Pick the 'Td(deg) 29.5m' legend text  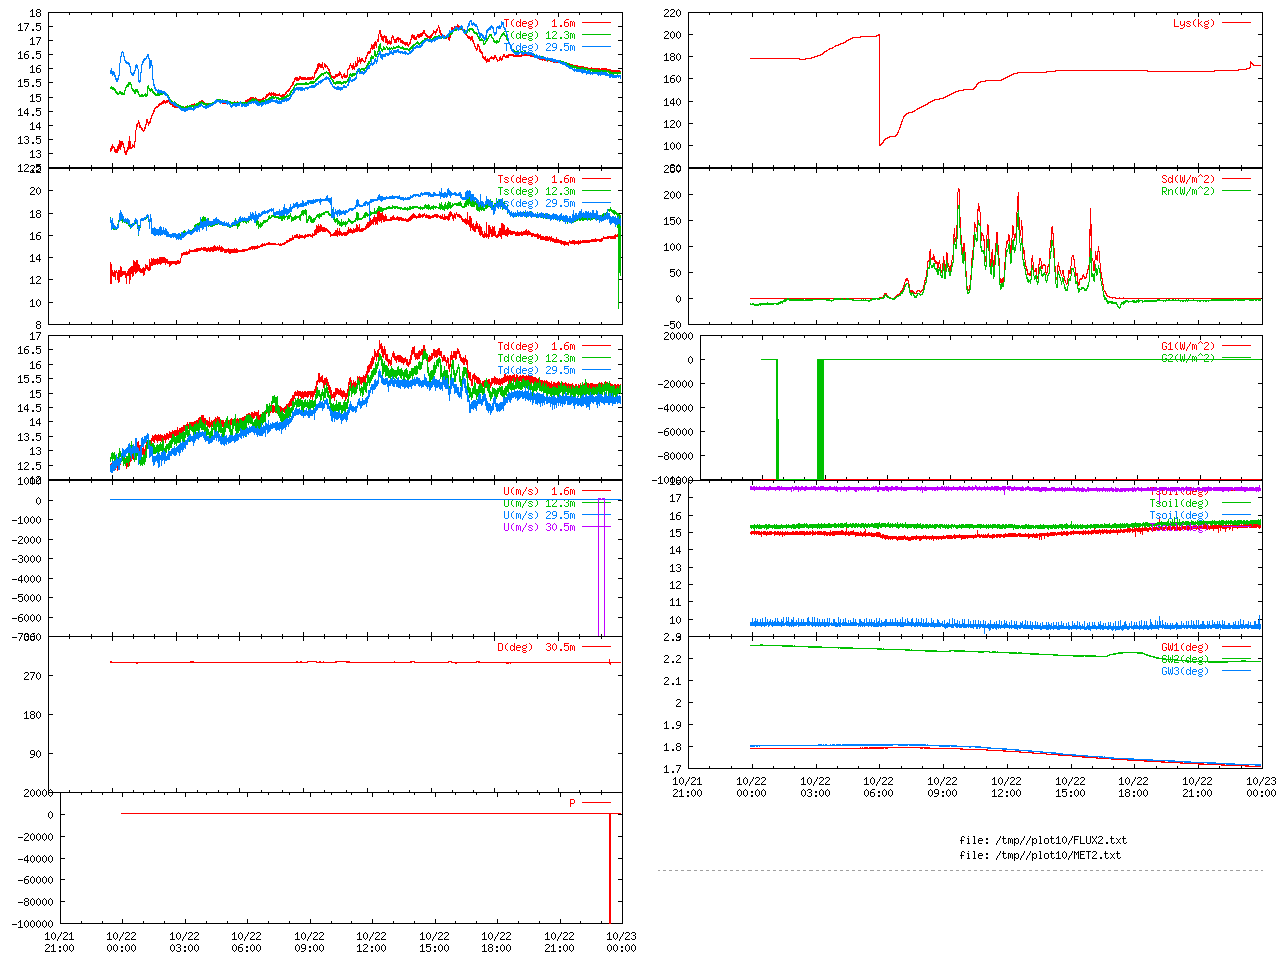pos(536,370)
